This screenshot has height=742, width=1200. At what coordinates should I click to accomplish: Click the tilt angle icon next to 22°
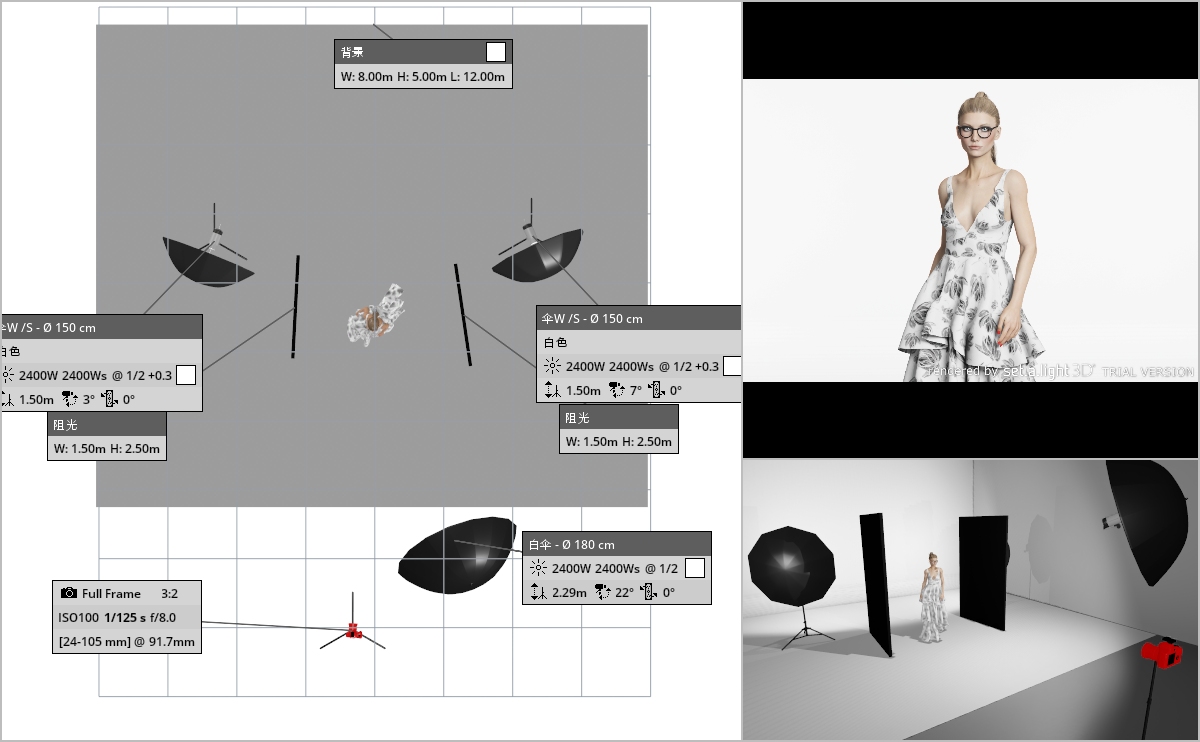pyautogui.click(x=603, y=593)
